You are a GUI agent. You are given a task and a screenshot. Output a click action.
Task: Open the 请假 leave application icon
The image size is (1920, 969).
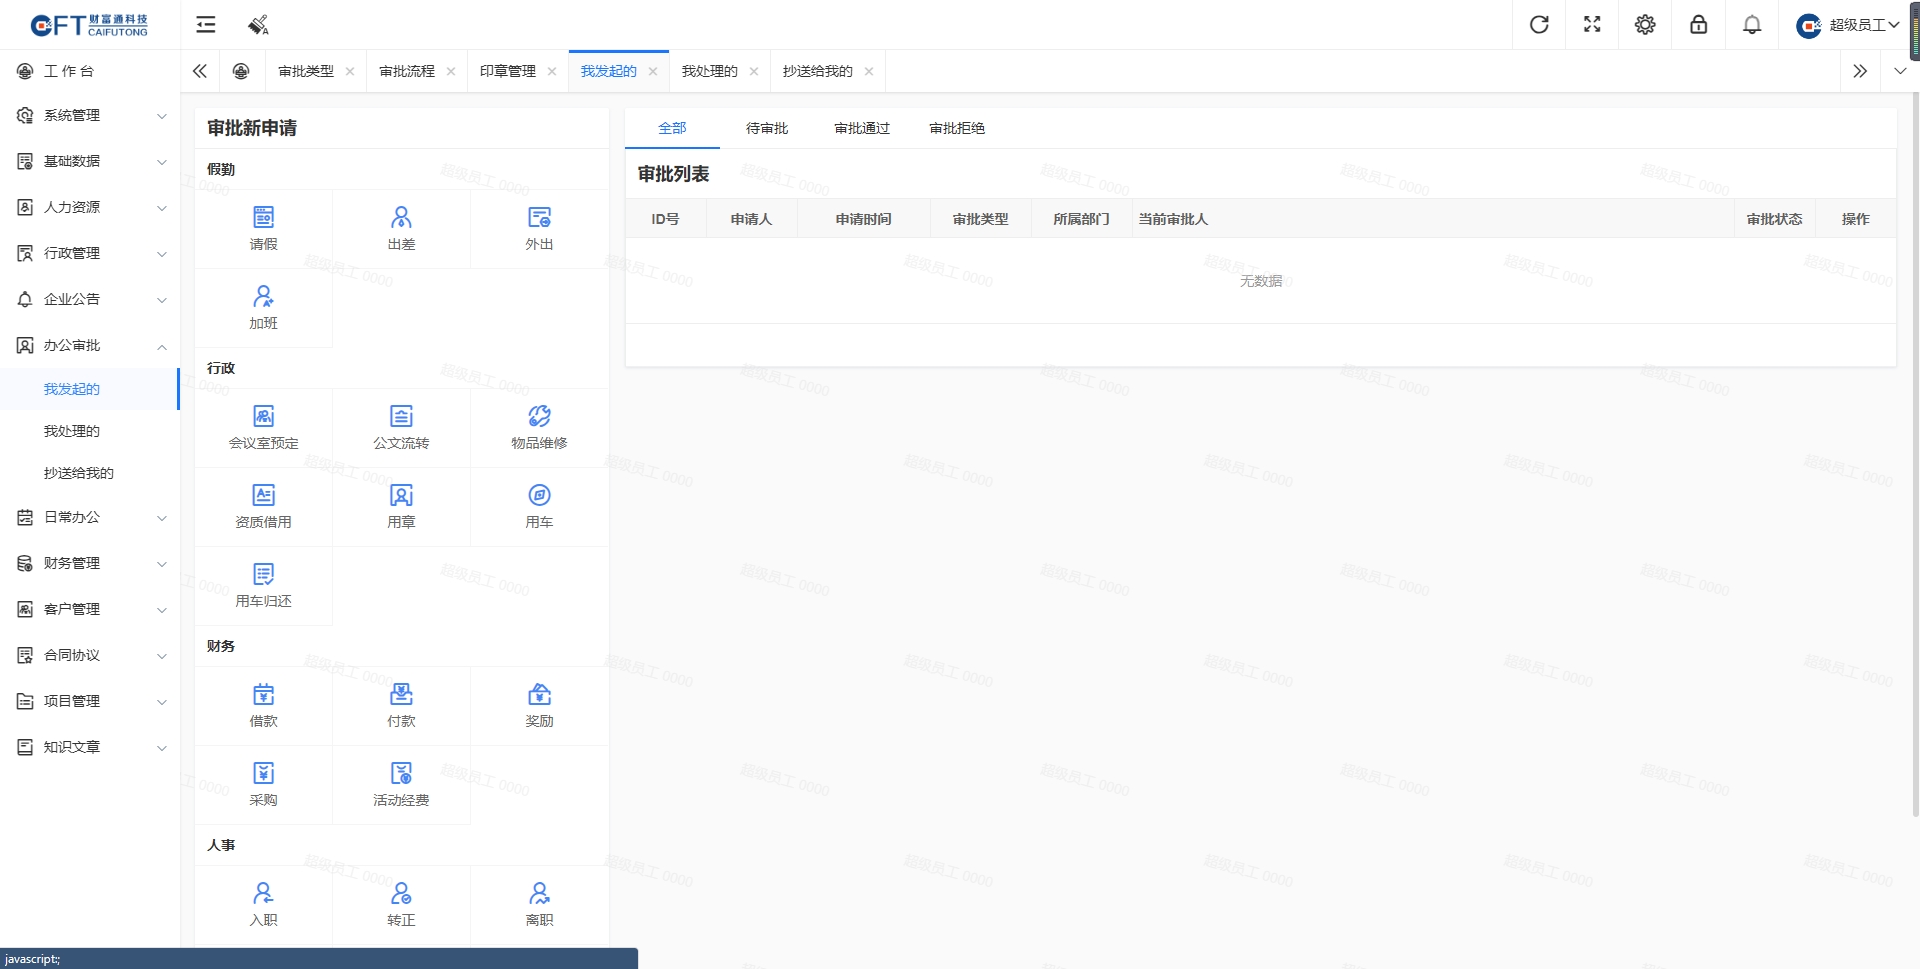[263, 228]
